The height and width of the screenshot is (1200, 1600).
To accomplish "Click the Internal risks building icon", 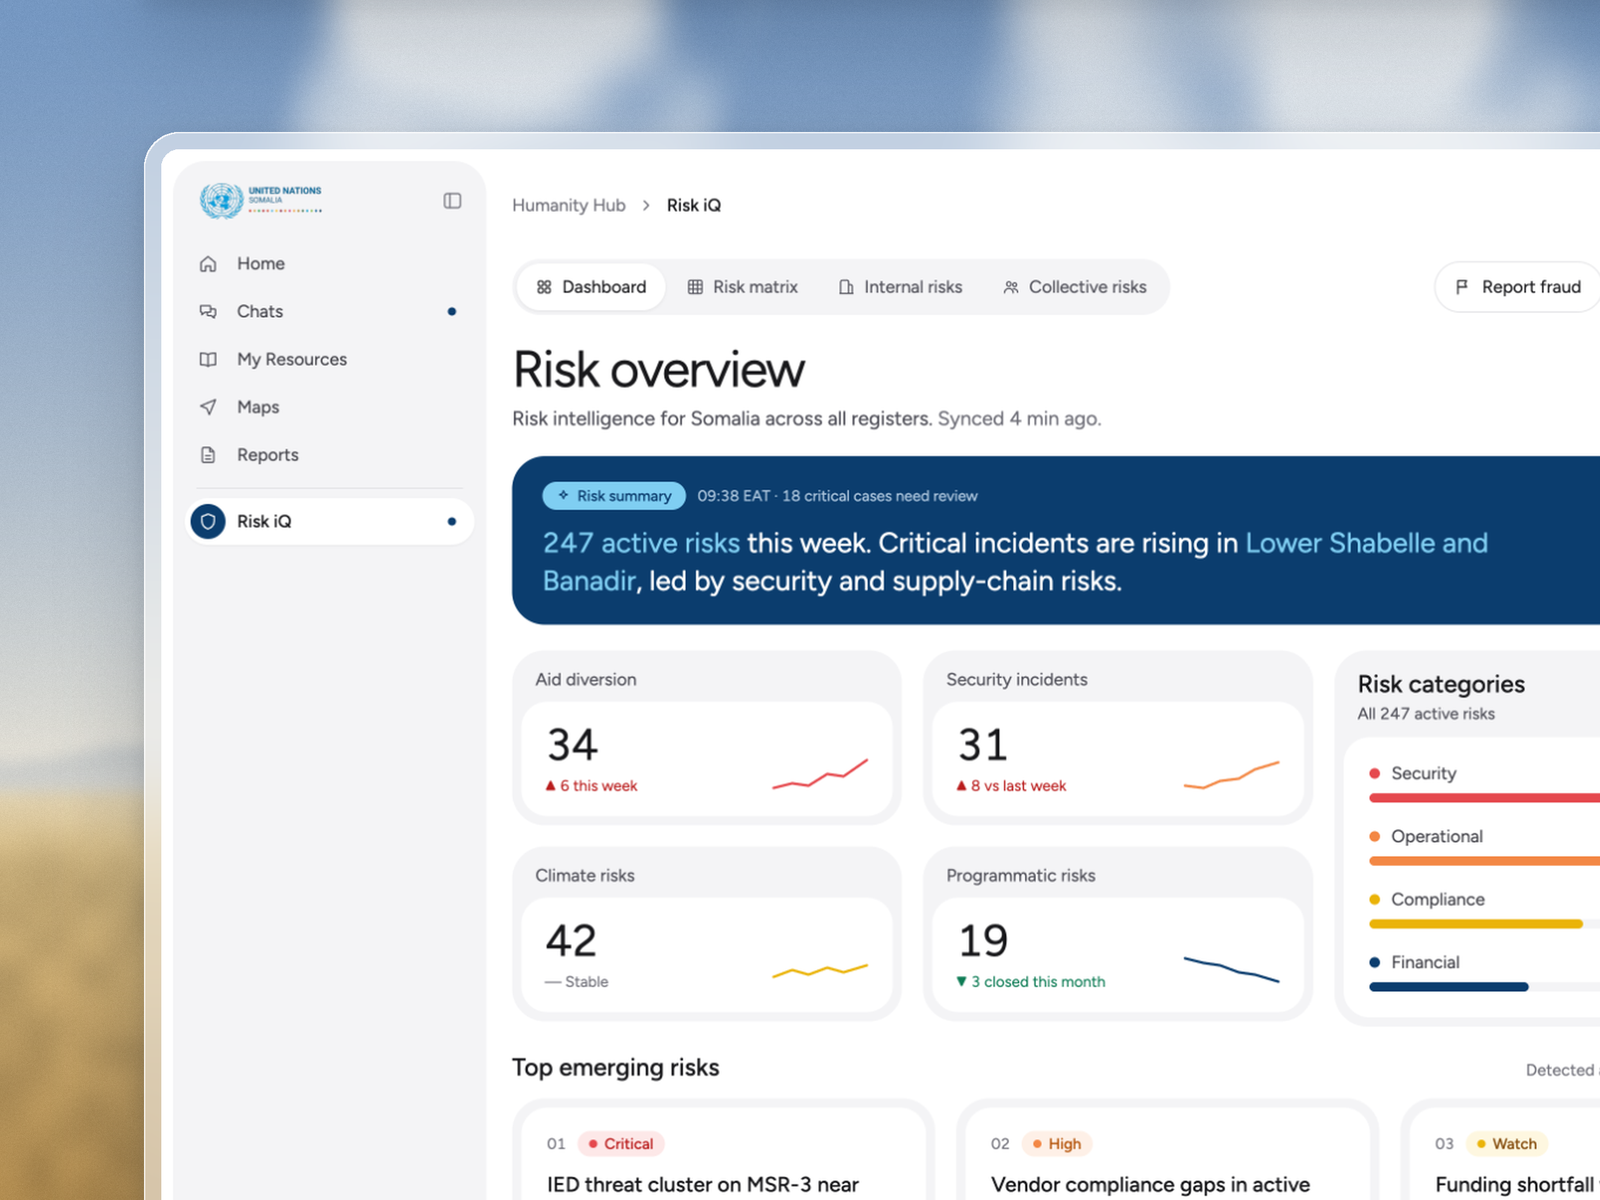I will 846,287.
